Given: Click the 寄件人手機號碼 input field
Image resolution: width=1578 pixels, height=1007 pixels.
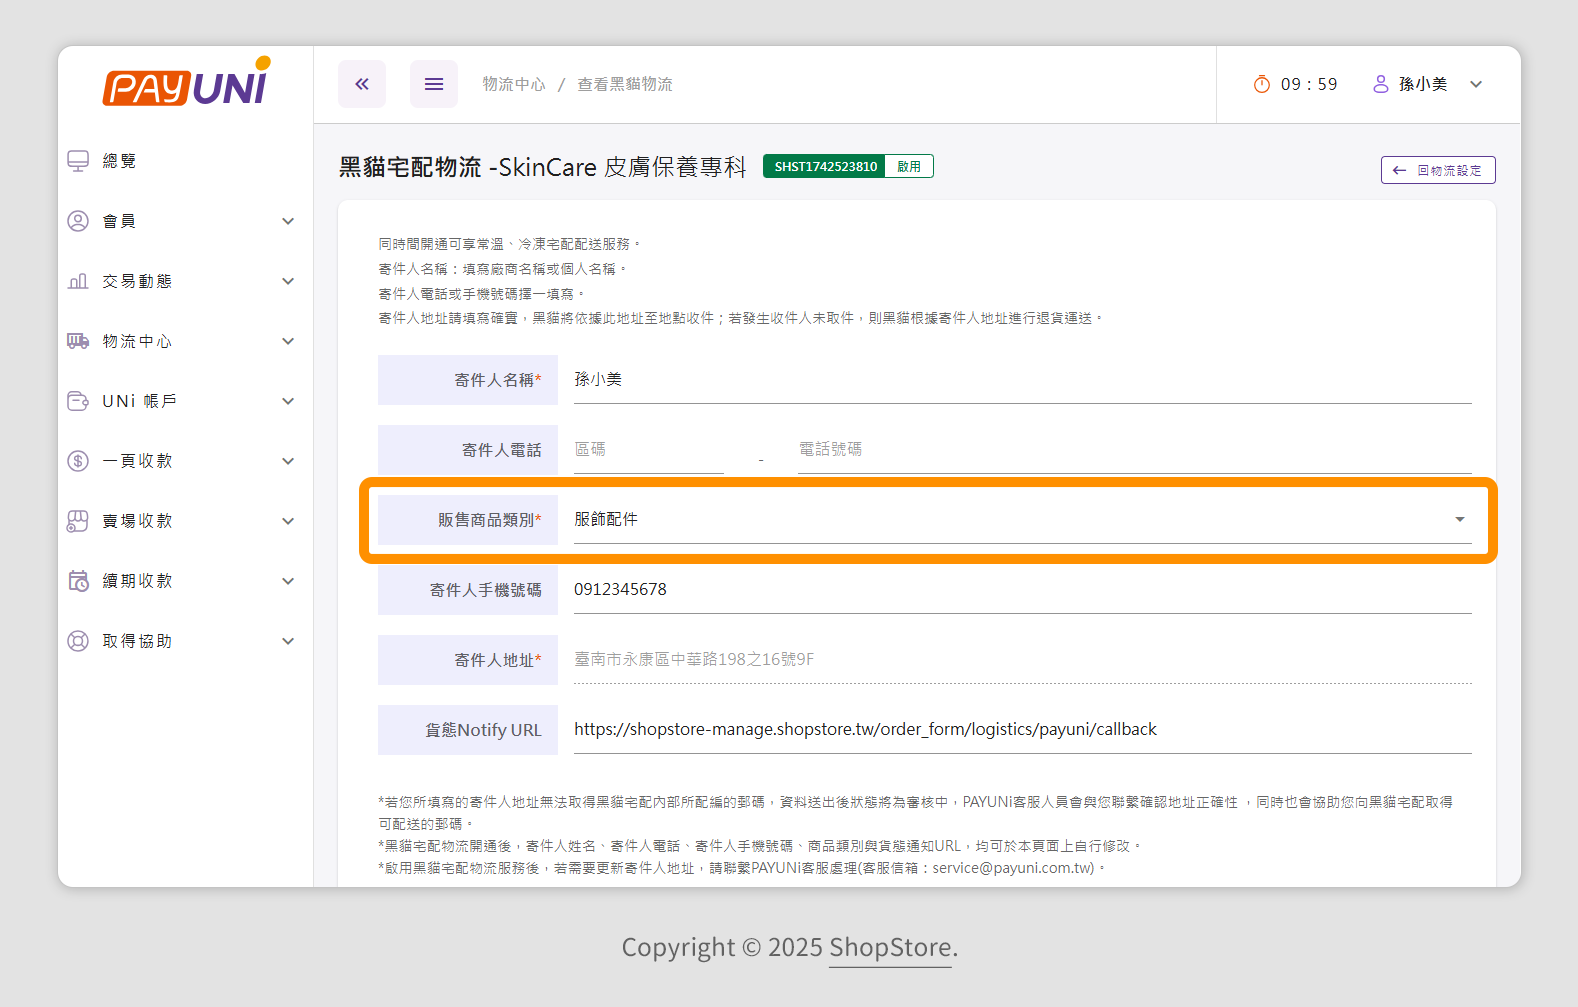Looking at the screenshot, I should tap(1022, 590).
